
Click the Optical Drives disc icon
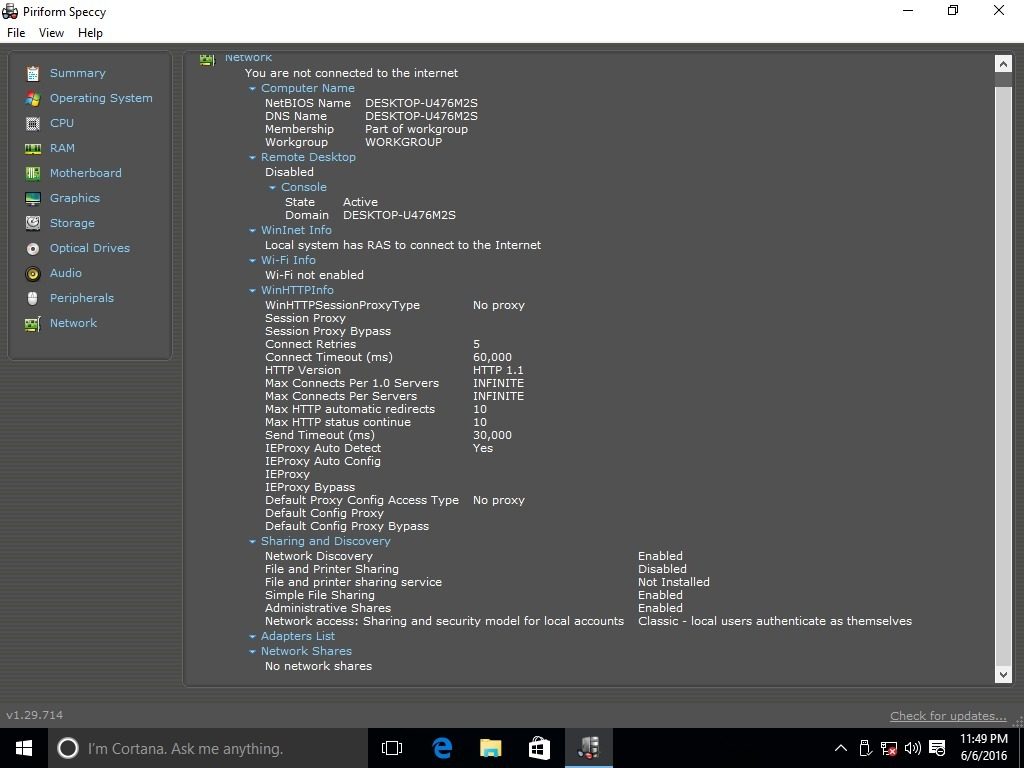click(x=33, y=249)
